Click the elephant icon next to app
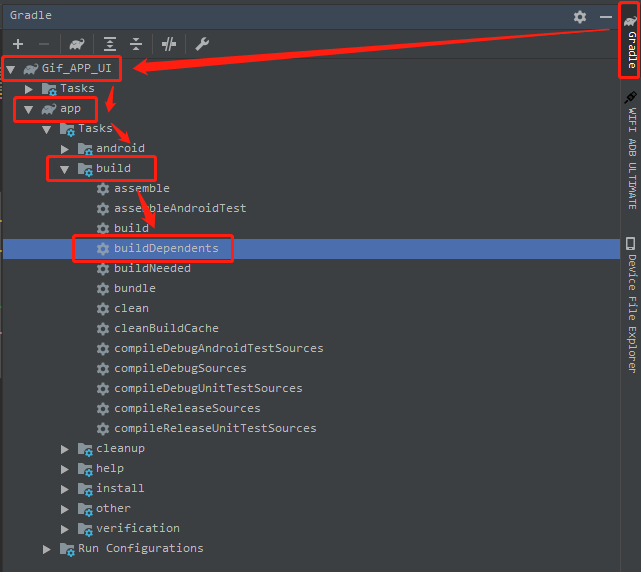The width and height of the screenshot is (641, 572). pos(49,109)
